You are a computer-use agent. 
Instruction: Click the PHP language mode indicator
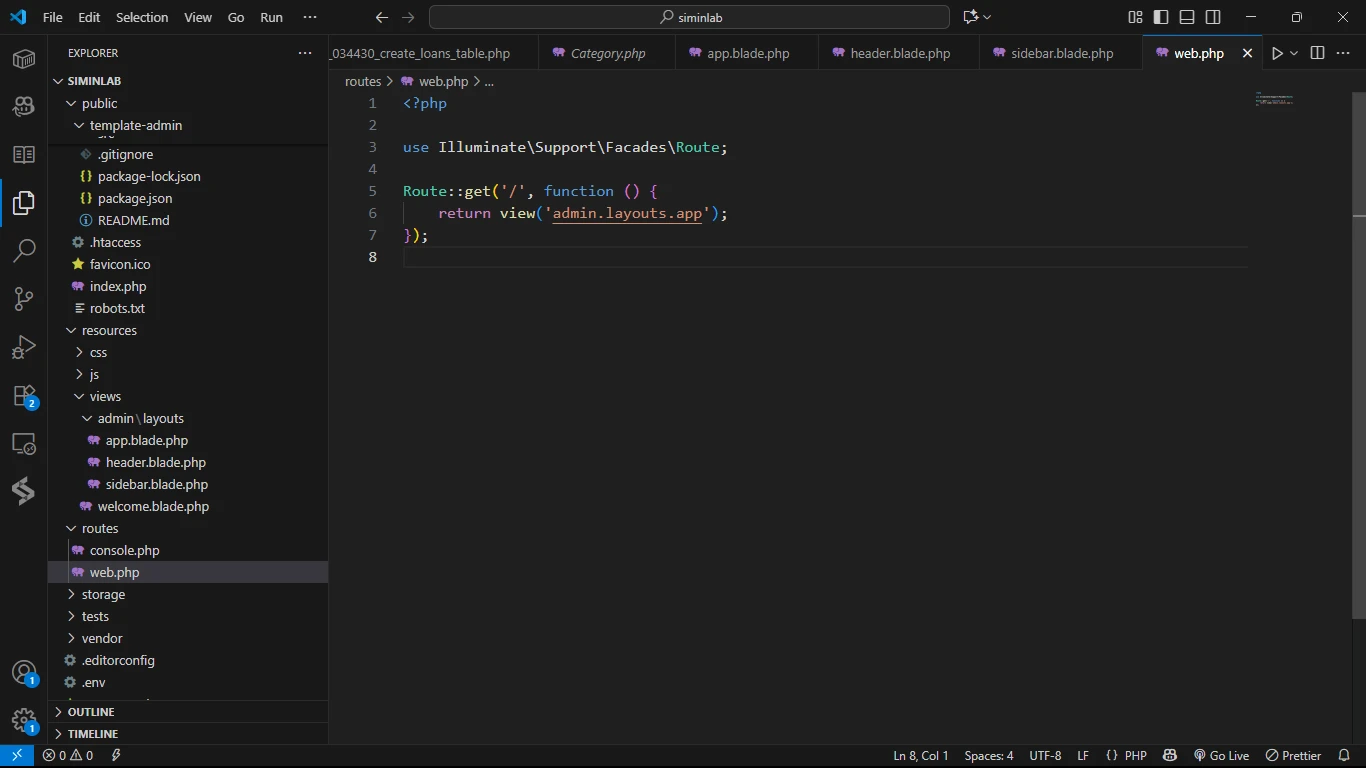coord(1135,756)
